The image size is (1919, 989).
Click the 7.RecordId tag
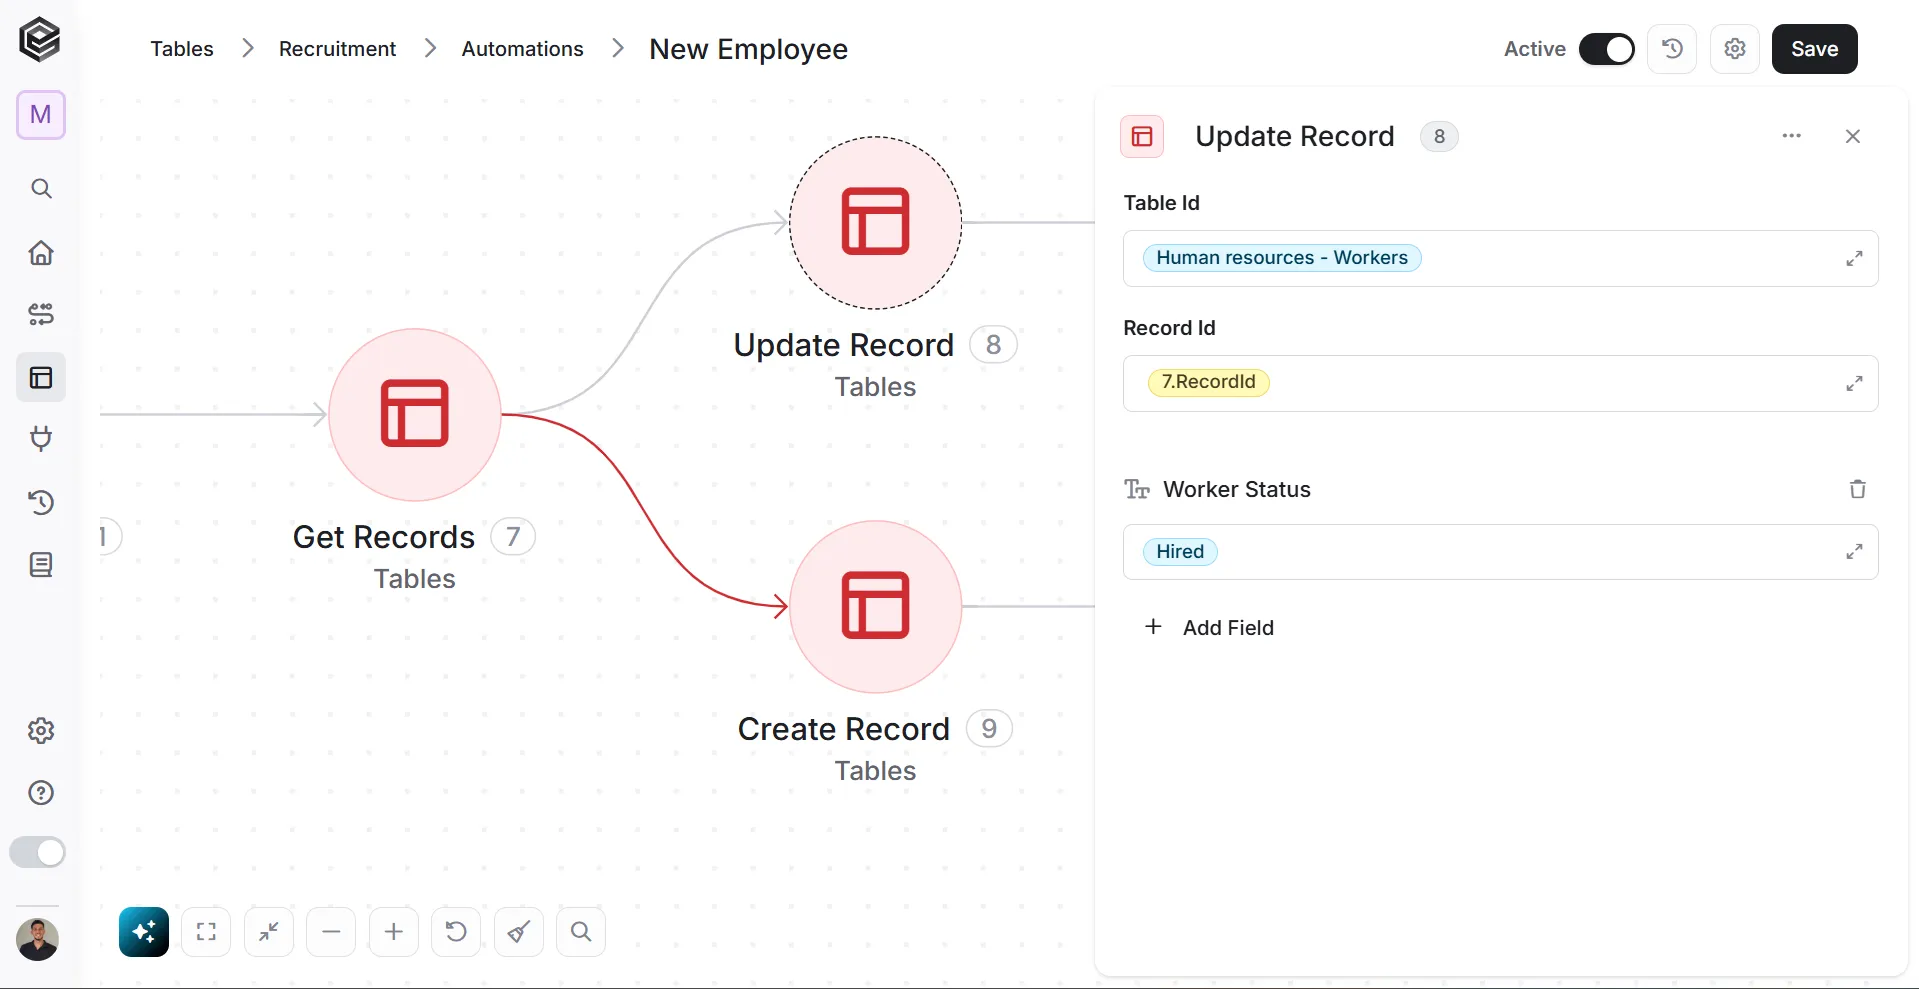[1208, 382]
